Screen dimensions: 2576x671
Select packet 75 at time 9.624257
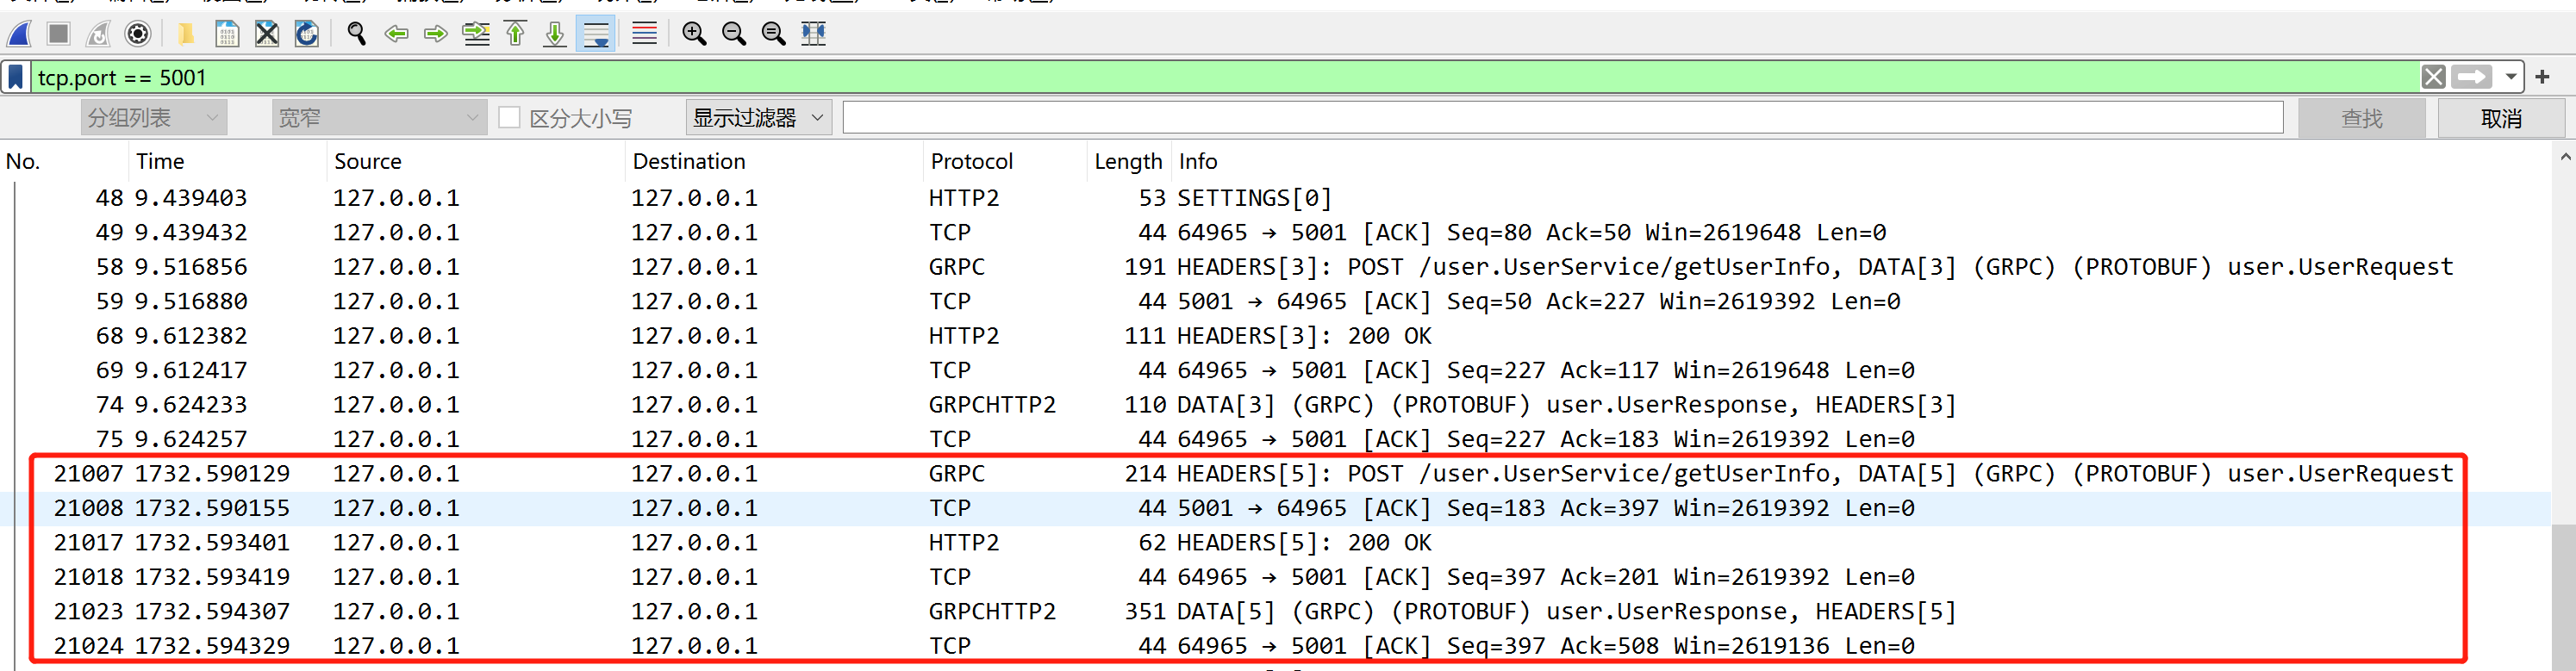click(x=1275, y=439)
